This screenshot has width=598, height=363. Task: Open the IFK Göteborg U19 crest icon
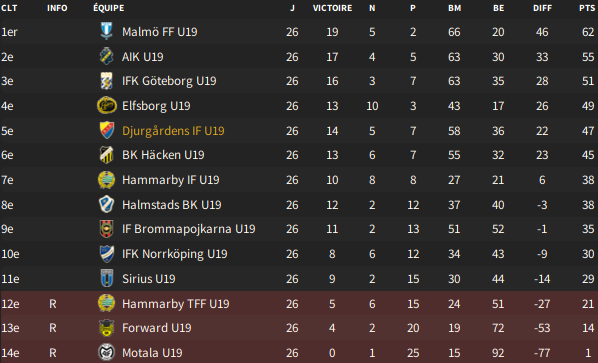(106, 81)
